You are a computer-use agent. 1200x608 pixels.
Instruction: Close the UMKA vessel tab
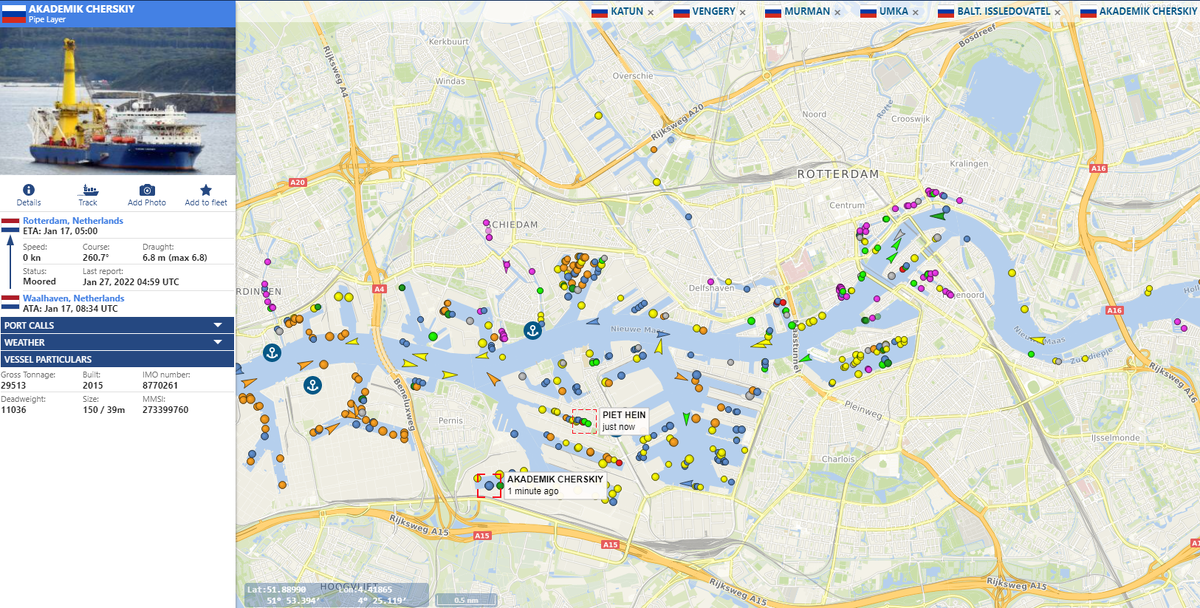pyautogui.click(x=915, y=12)
